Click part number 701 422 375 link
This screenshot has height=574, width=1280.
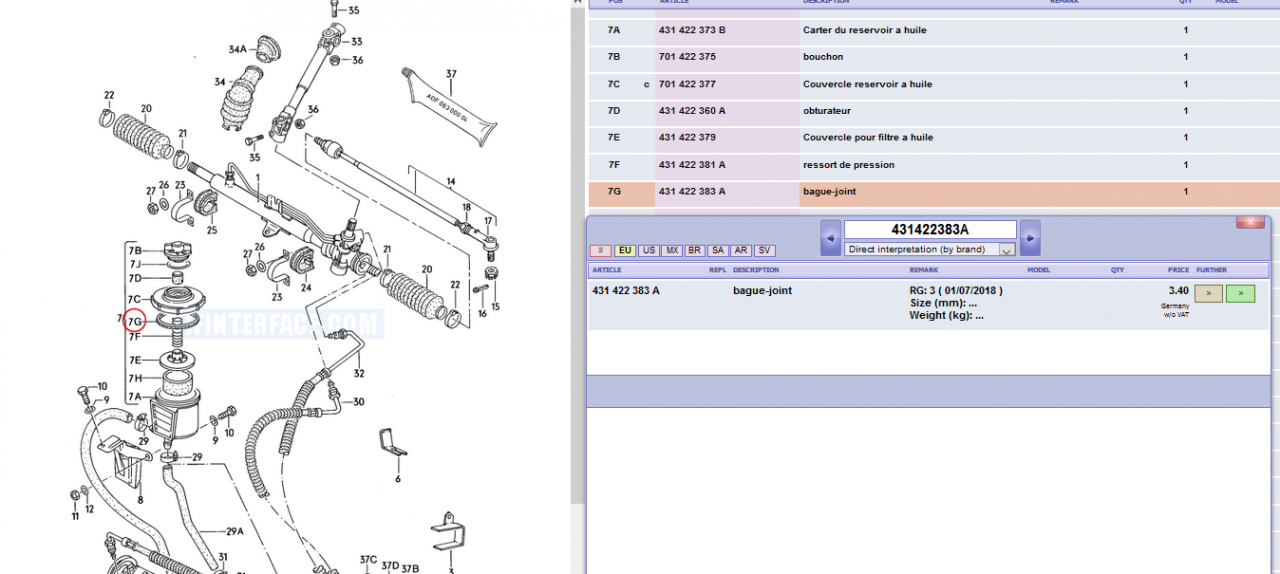(687, 57)
